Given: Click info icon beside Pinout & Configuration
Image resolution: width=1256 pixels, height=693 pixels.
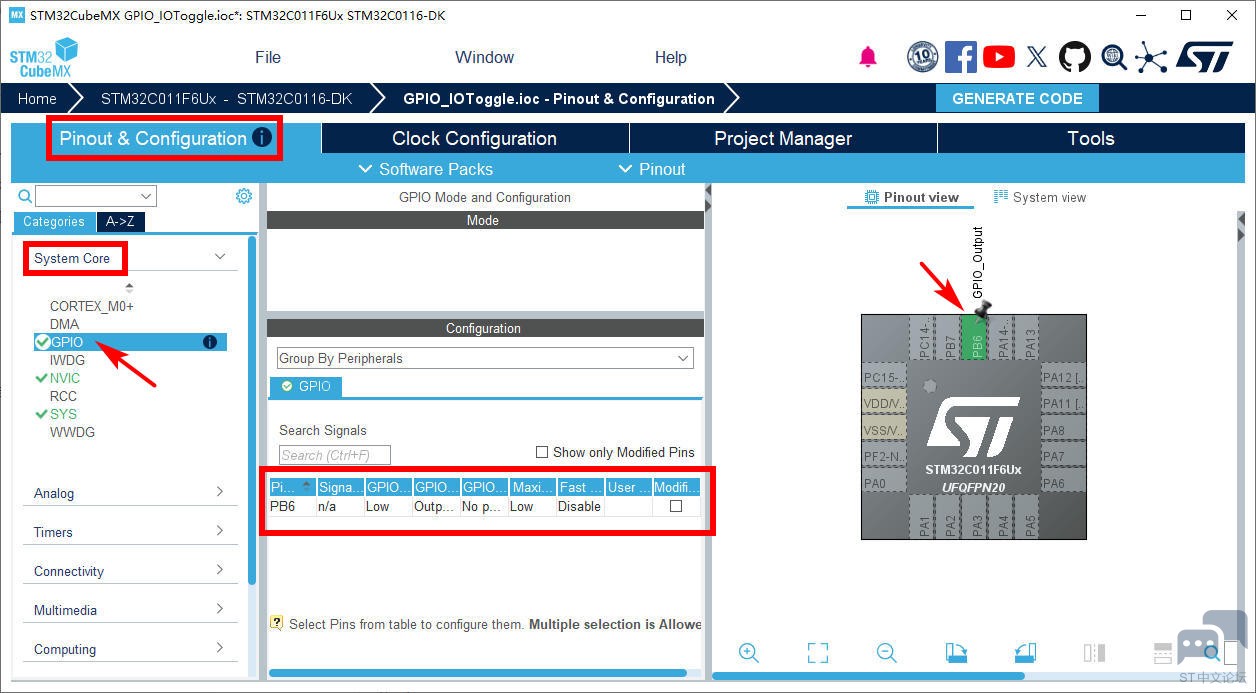Looking at the screenshot, I should click(262, 138).
